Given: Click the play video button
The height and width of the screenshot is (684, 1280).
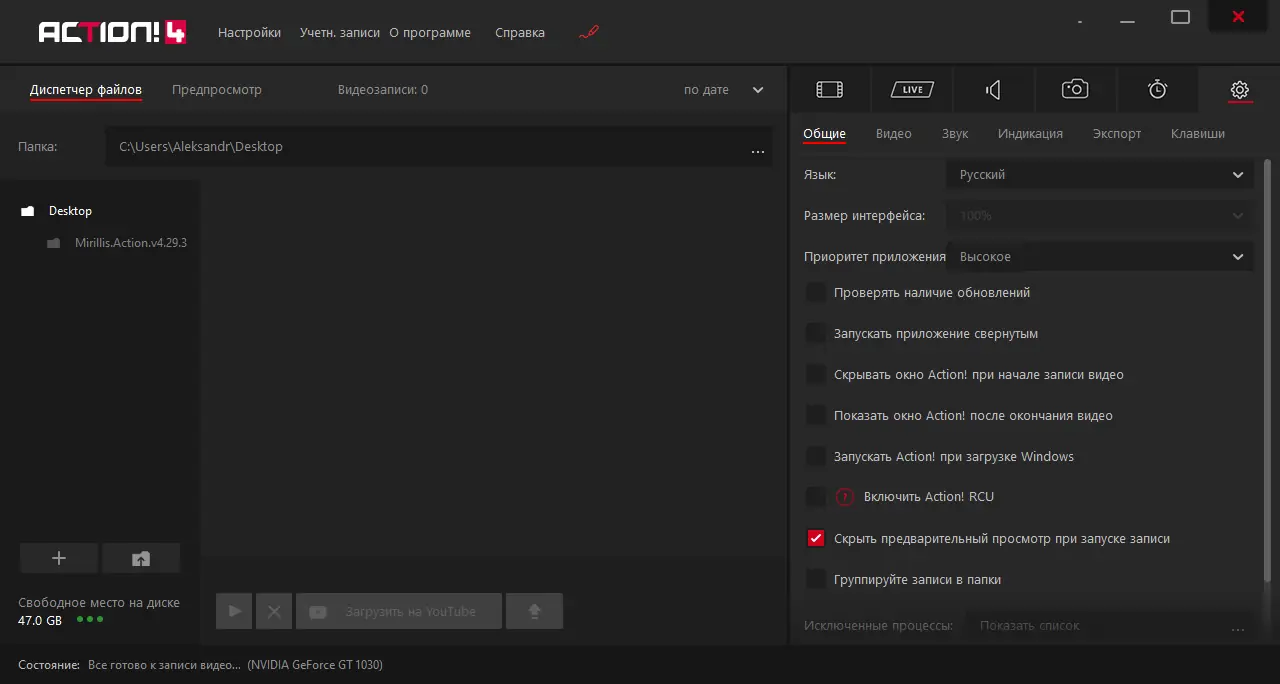Looking at the screenshot, I should (235, 611).
